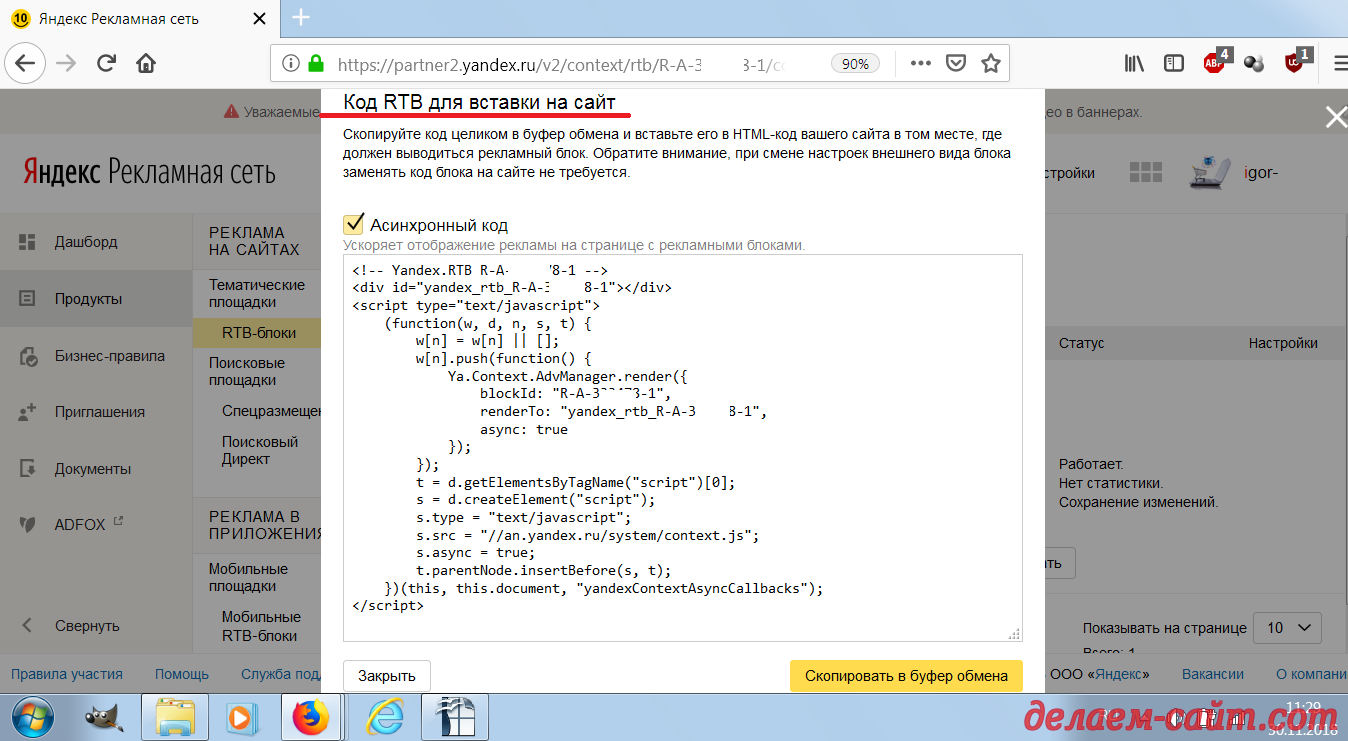Open Internet Explorer from the taskbar
This screenshot has width=1348, height=741.
[x=384, y=717]
